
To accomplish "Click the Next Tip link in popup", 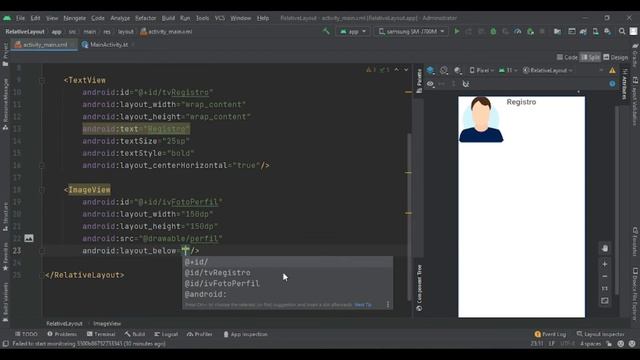I will point(363,304).
